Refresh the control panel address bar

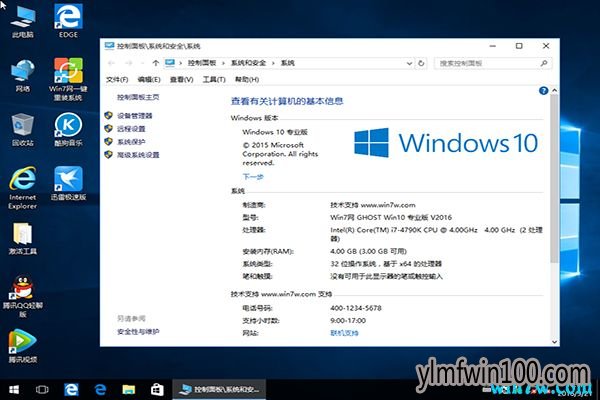point(421,63)
